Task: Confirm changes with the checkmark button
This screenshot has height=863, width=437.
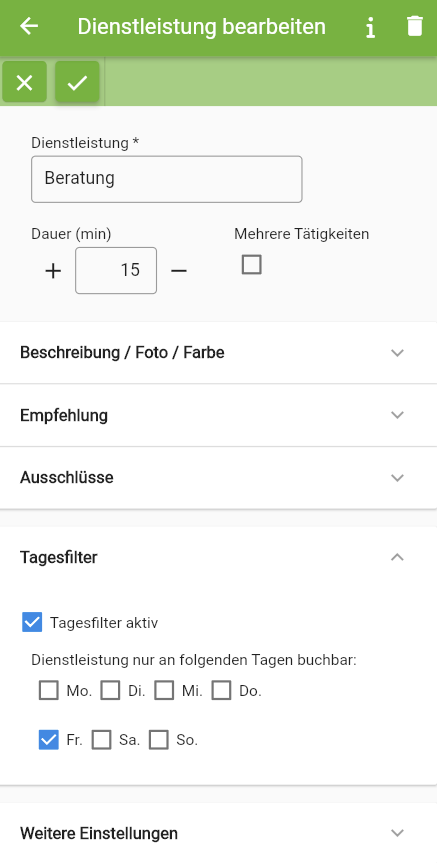Action: tap(77, 83)
